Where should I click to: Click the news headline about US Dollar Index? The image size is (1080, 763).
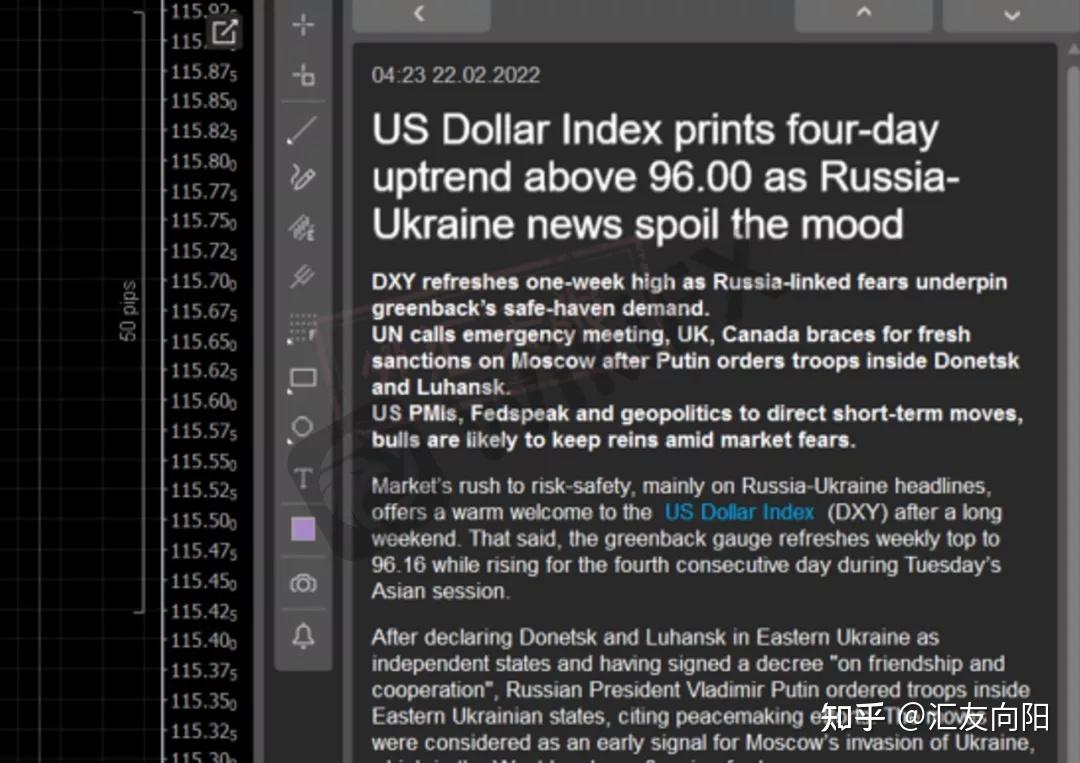(665, 176)
